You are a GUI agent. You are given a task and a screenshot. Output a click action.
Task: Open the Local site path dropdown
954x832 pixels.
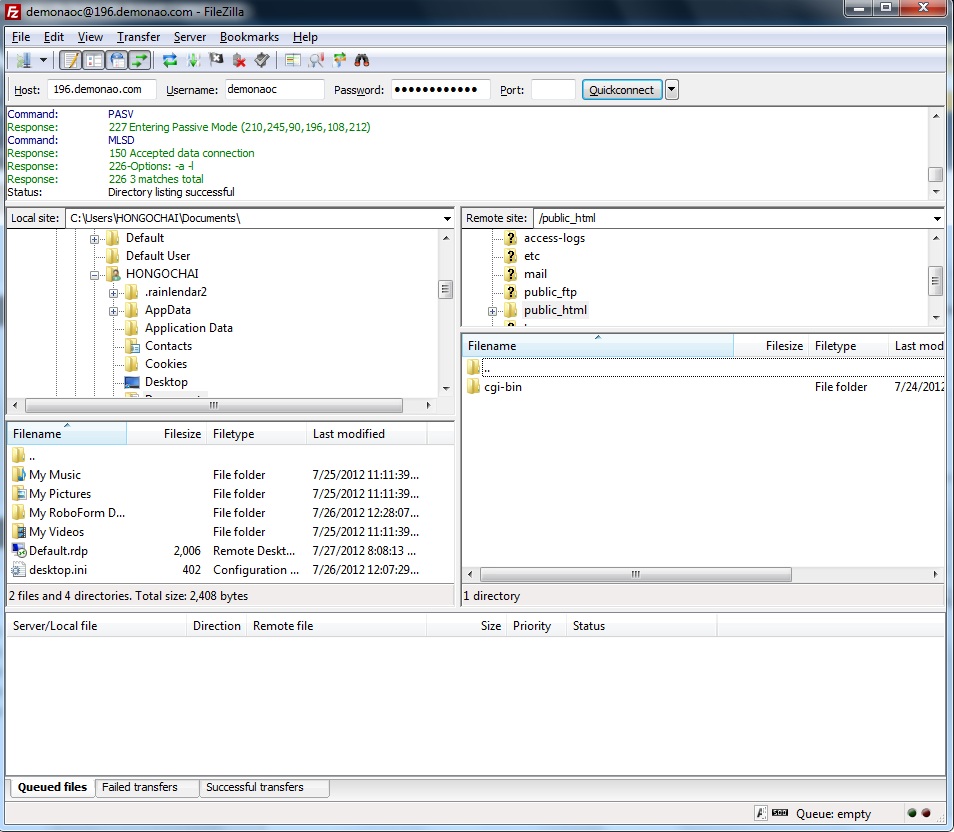click(447, 218)
